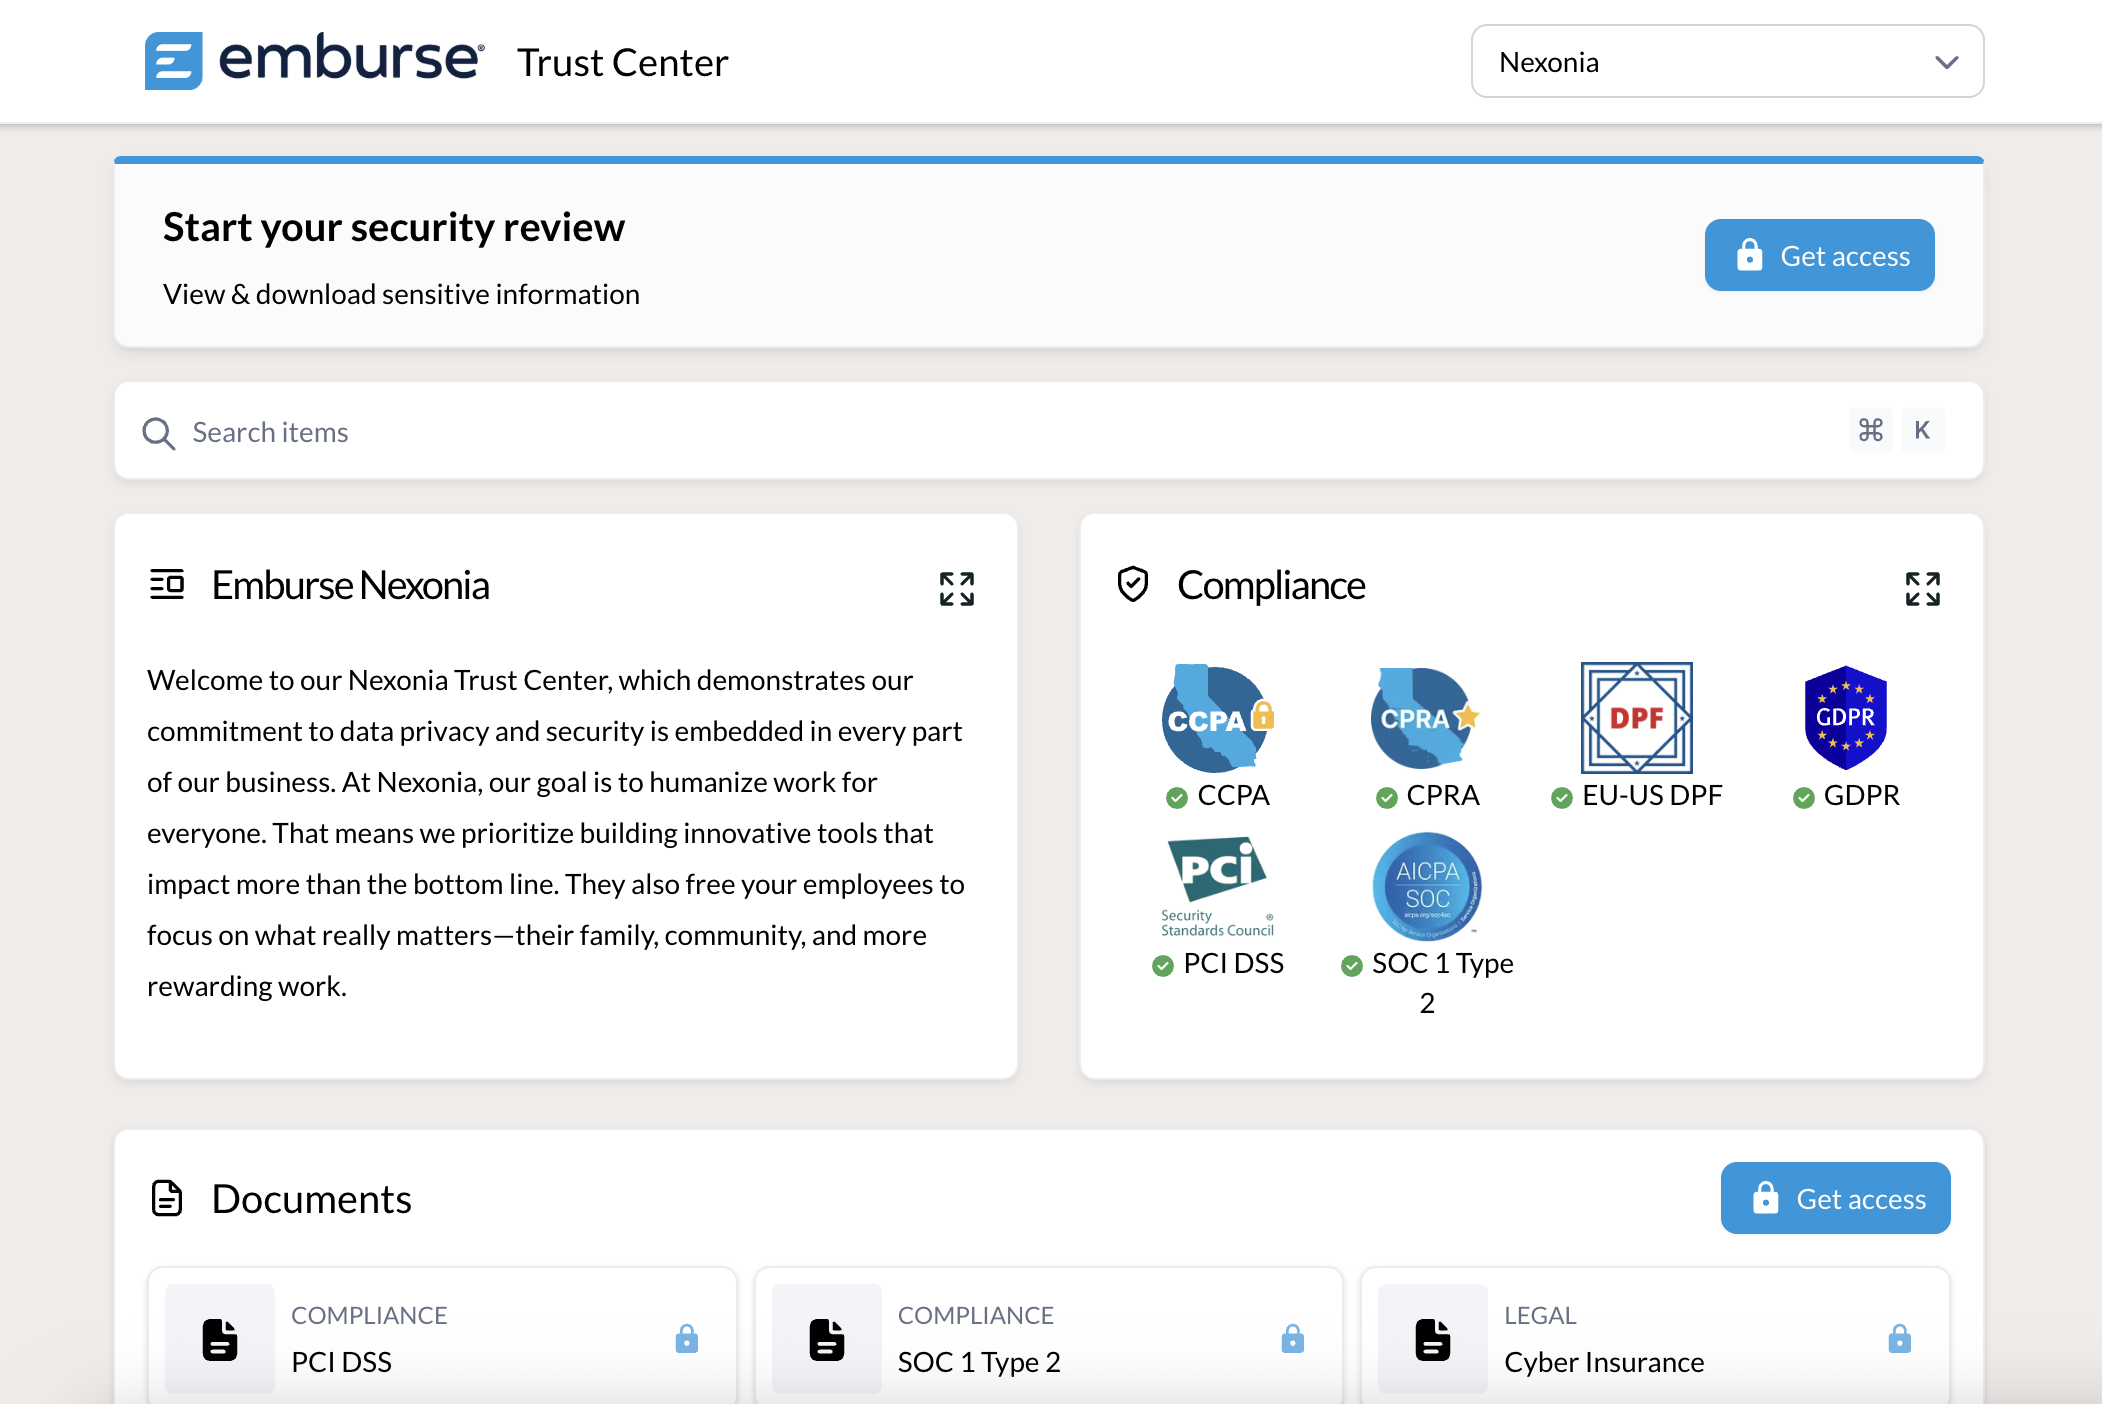Click the EU-US DPF label
This screenshot has width=2102, height=1404.
pos(1652,796)
